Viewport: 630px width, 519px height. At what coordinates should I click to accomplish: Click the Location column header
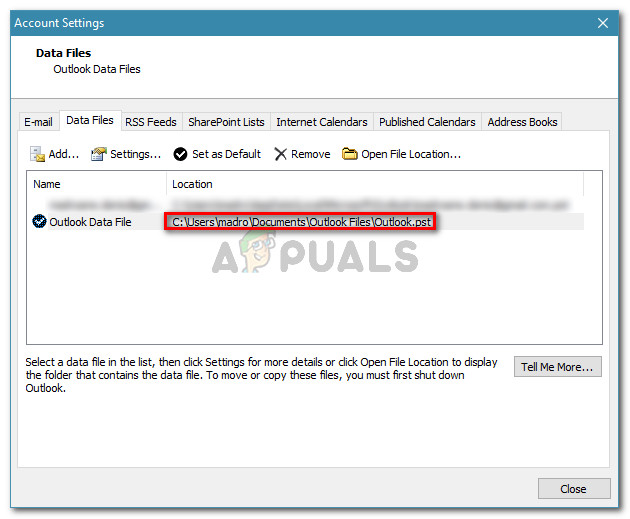point(375,184)
